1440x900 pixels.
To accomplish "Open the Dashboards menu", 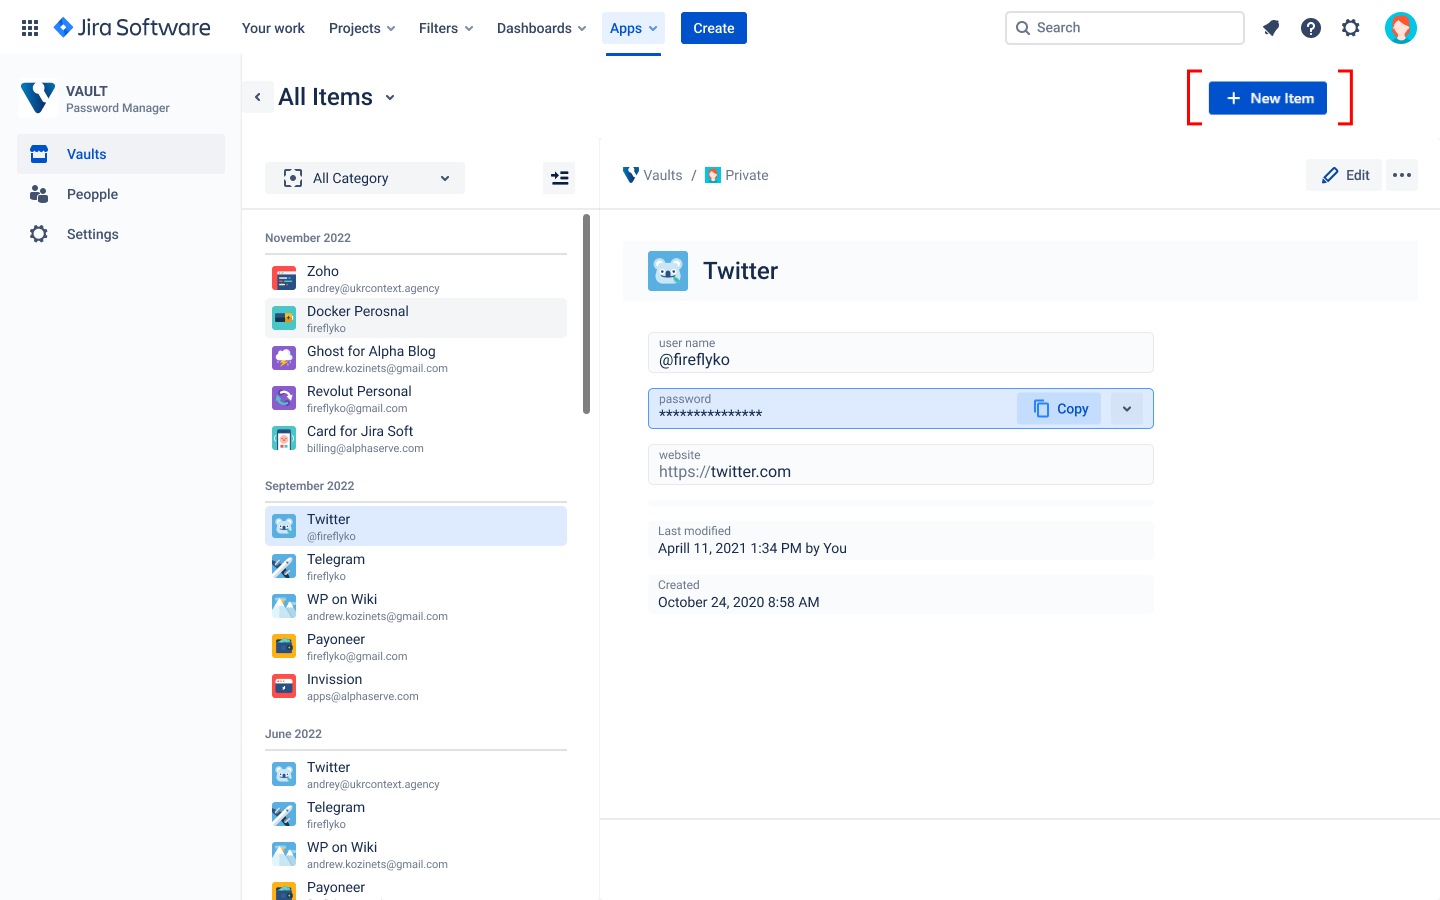I will point(541,28).
